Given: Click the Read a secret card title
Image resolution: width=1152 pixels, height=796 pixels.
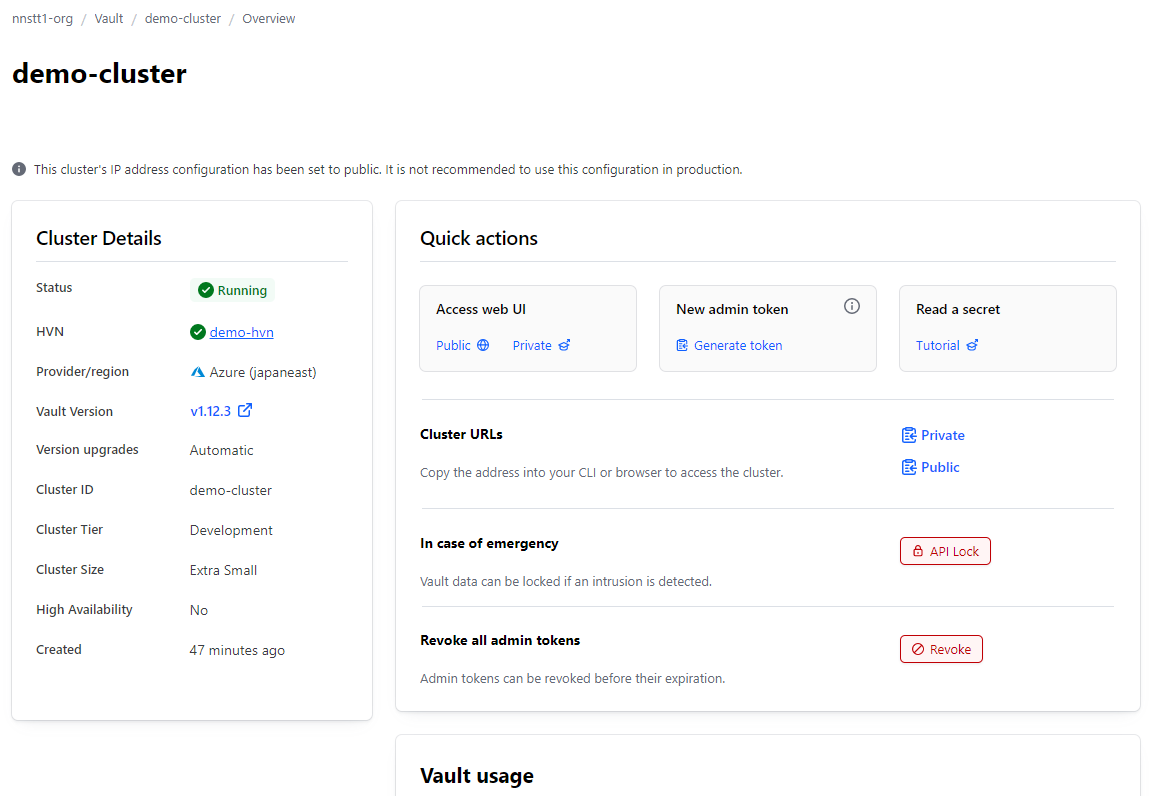Looking at the screenshot, I should coord(958,309).
